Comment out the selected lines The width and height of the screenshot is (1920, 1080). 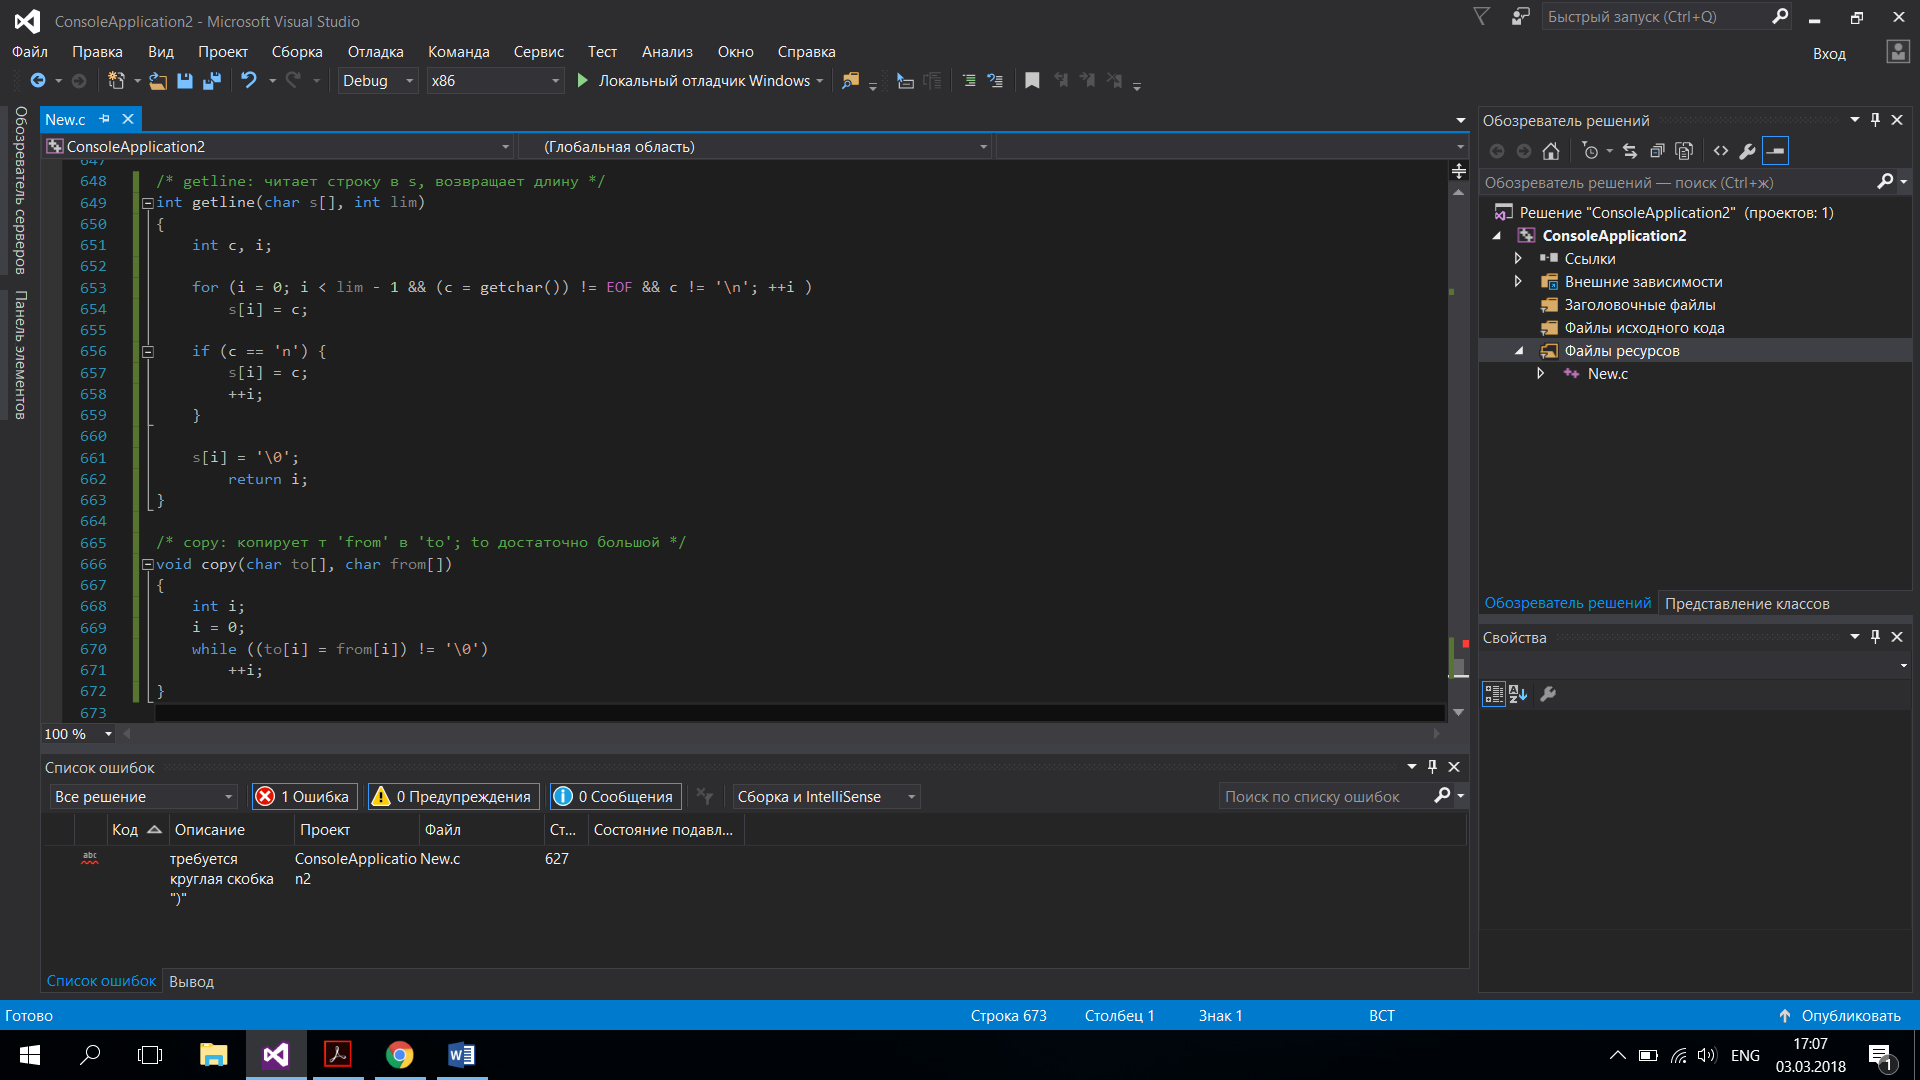tap(968, 81)
